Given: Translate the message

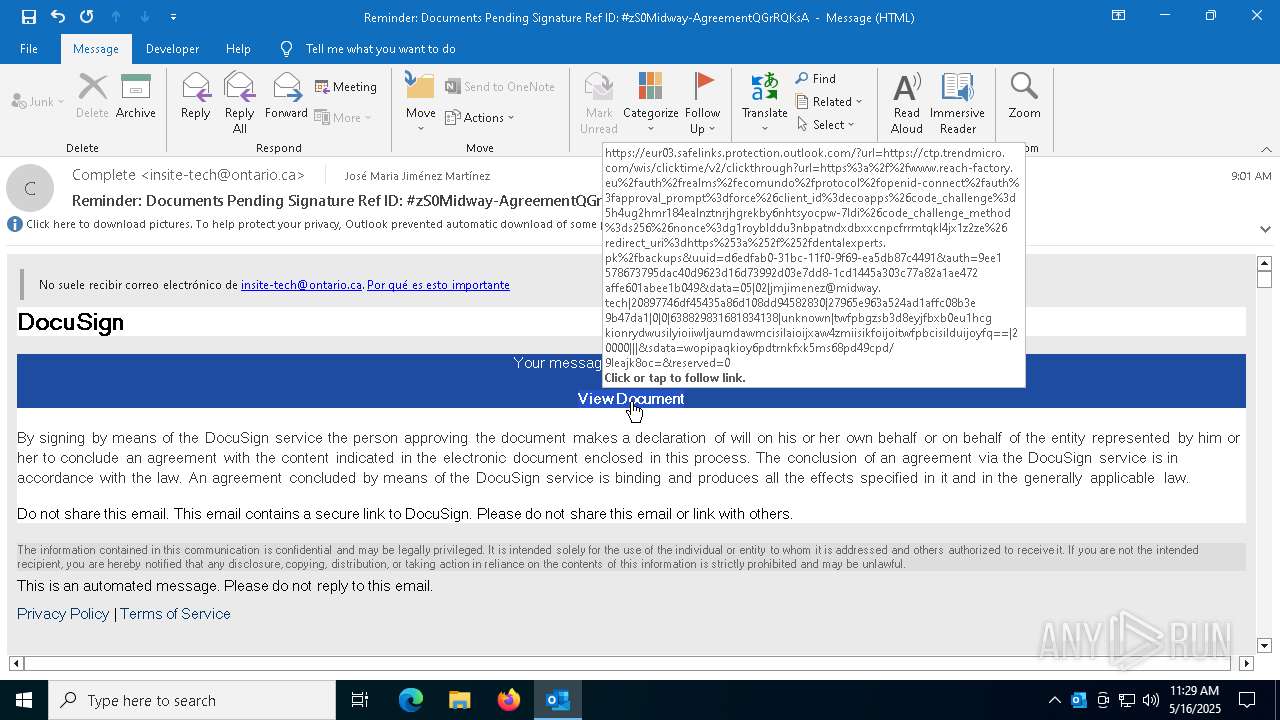Looking at the screenshot, I should (x=765, y=103).
